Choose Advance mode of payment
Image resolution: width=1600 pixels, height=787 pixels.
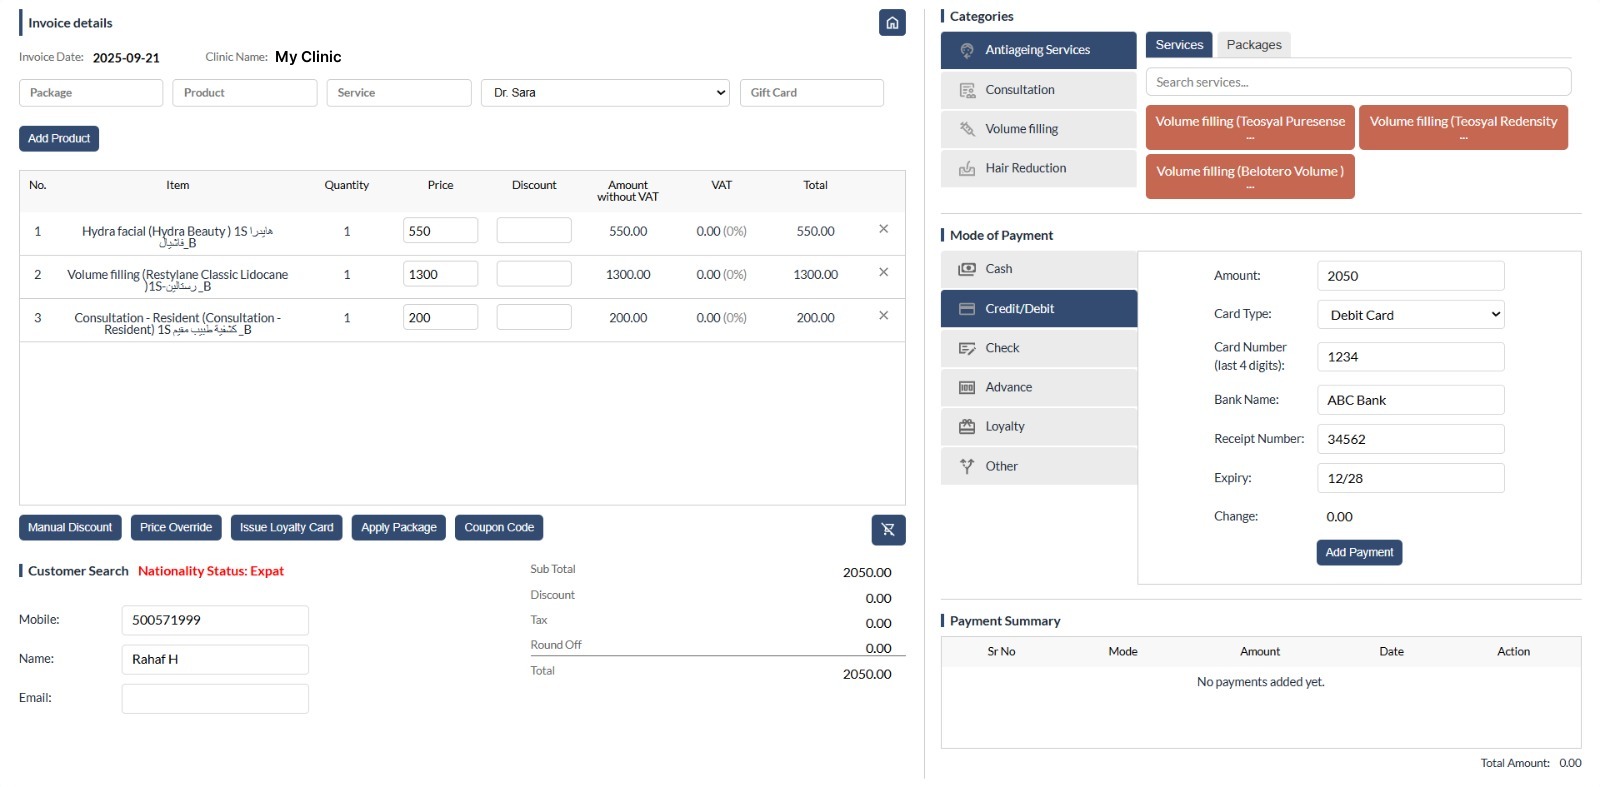(x=1039, y=387)
